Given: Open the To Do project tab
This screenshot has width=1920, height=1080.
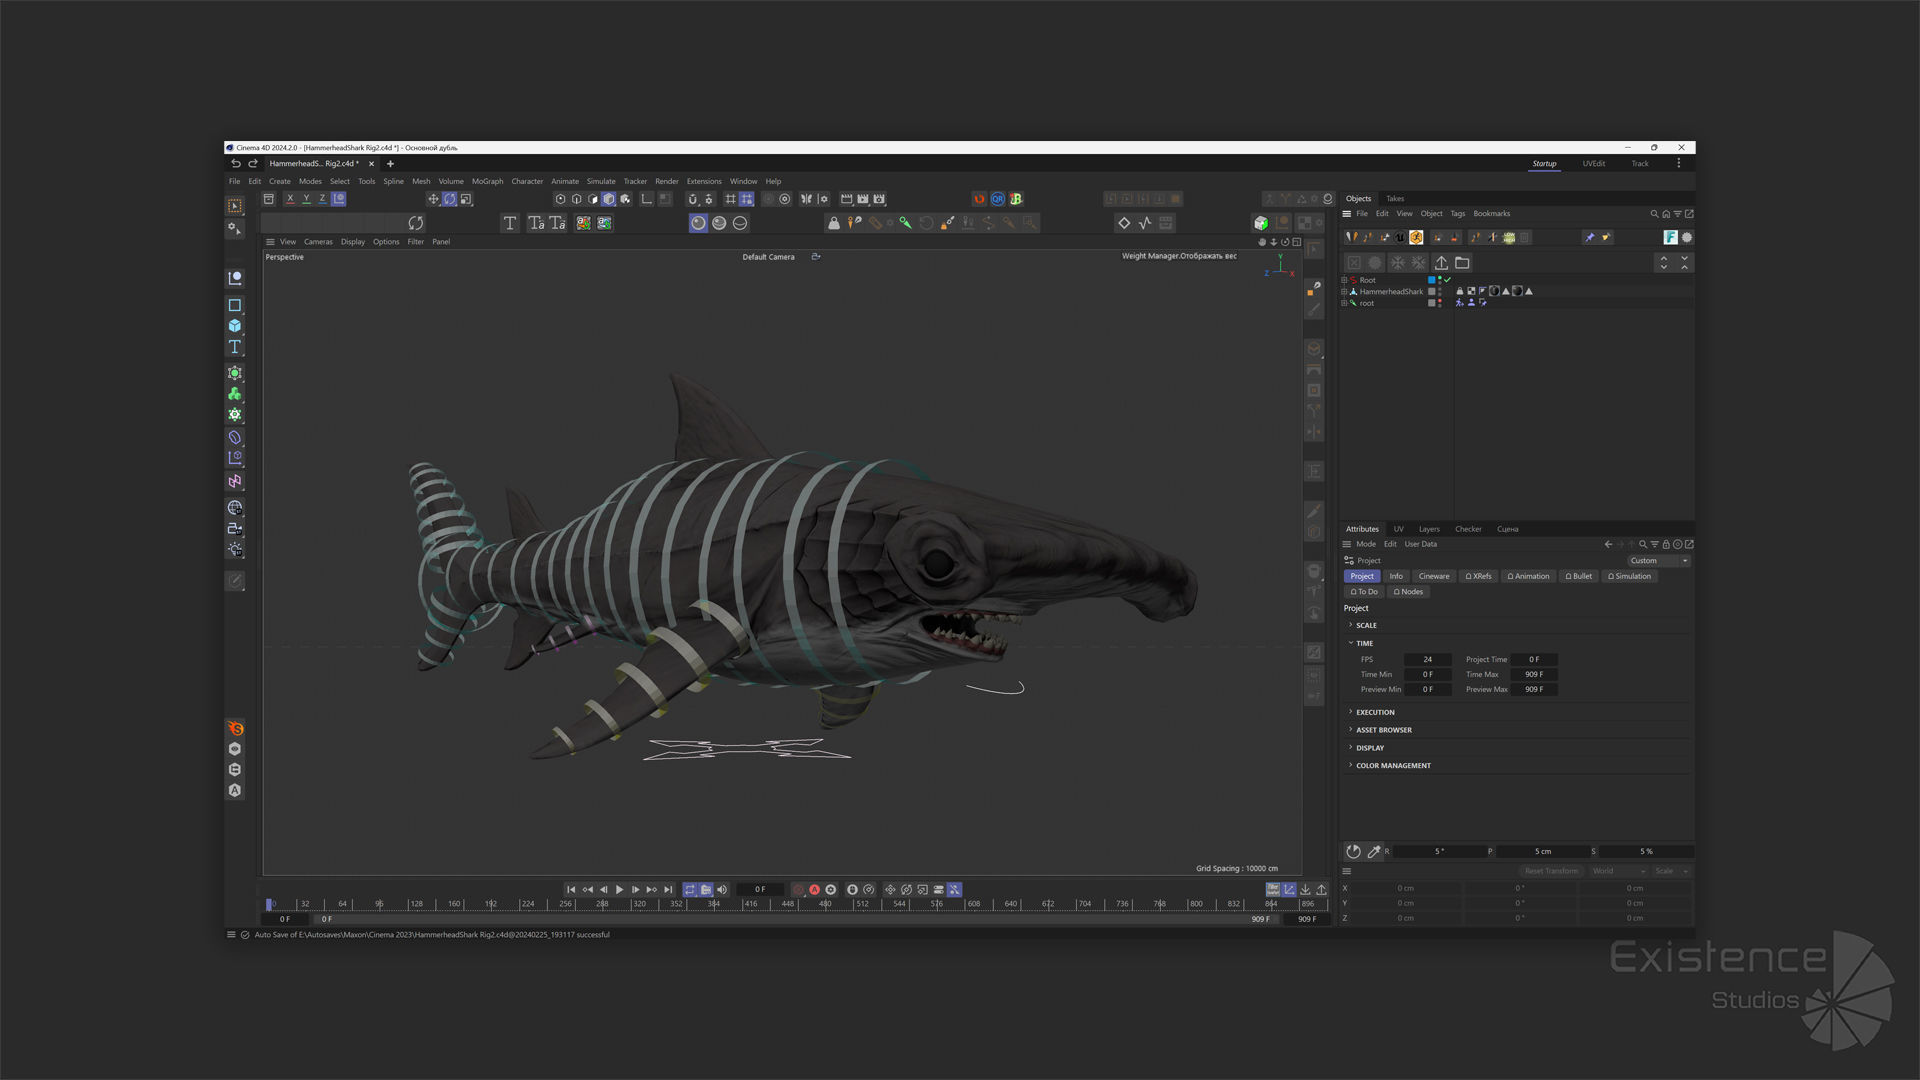Looking at the screenshot, I should click(1364, 592).
